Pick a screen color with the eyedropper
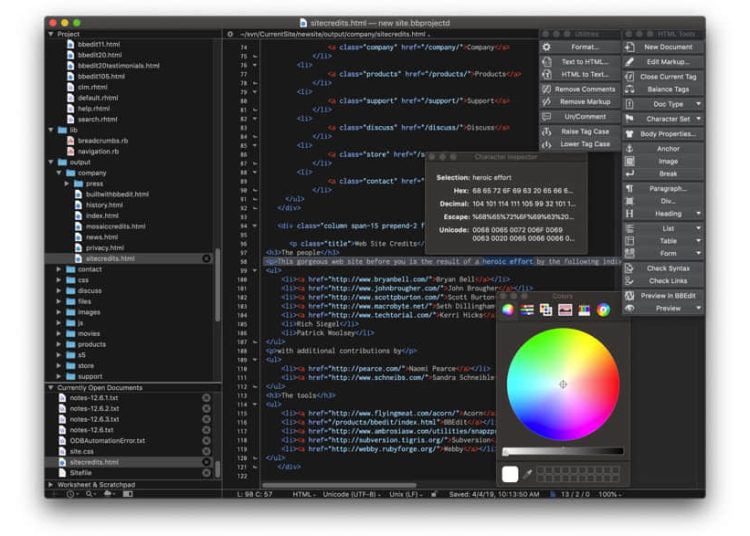 (527, 473)
